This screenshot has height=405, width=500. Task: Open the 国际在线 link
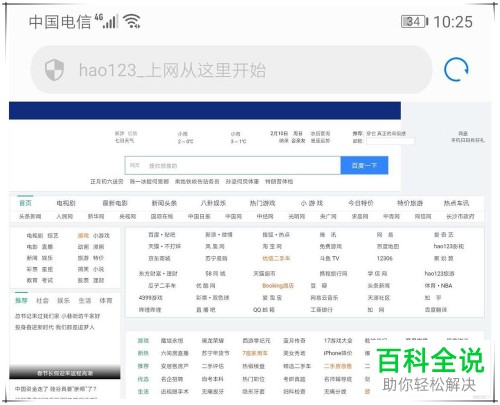point(162,217)
